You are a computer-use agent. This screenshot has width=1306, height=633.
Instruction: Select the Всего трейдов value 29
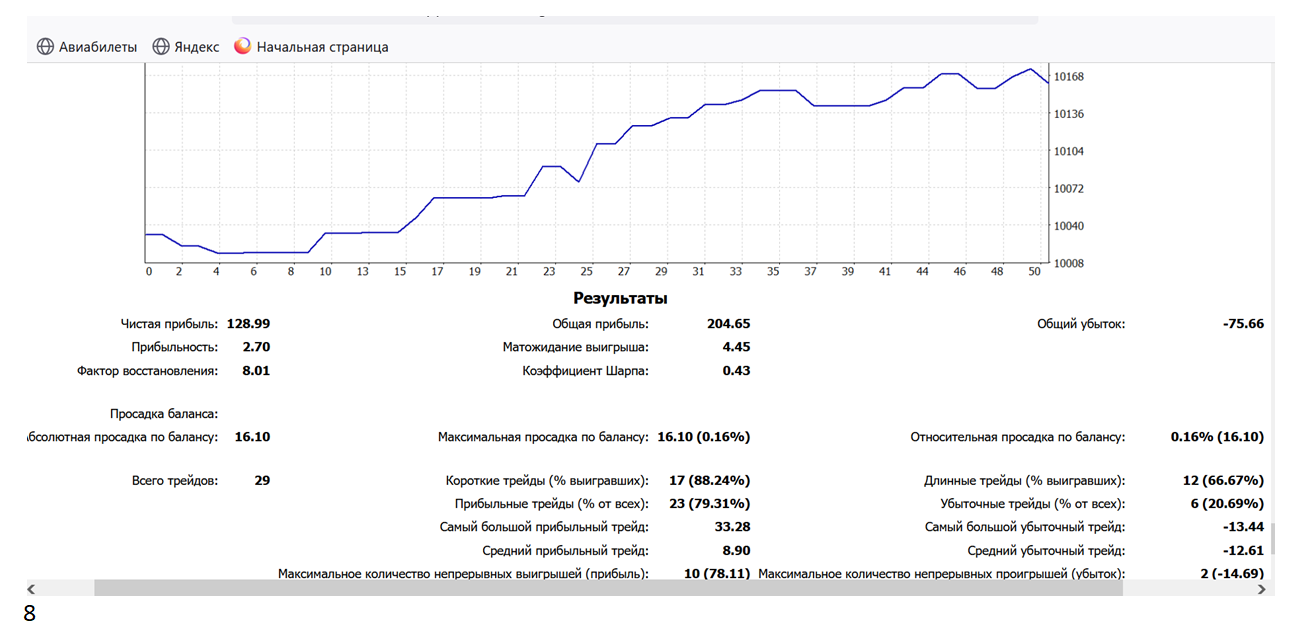pyautogui.click(x=262, y=481)
